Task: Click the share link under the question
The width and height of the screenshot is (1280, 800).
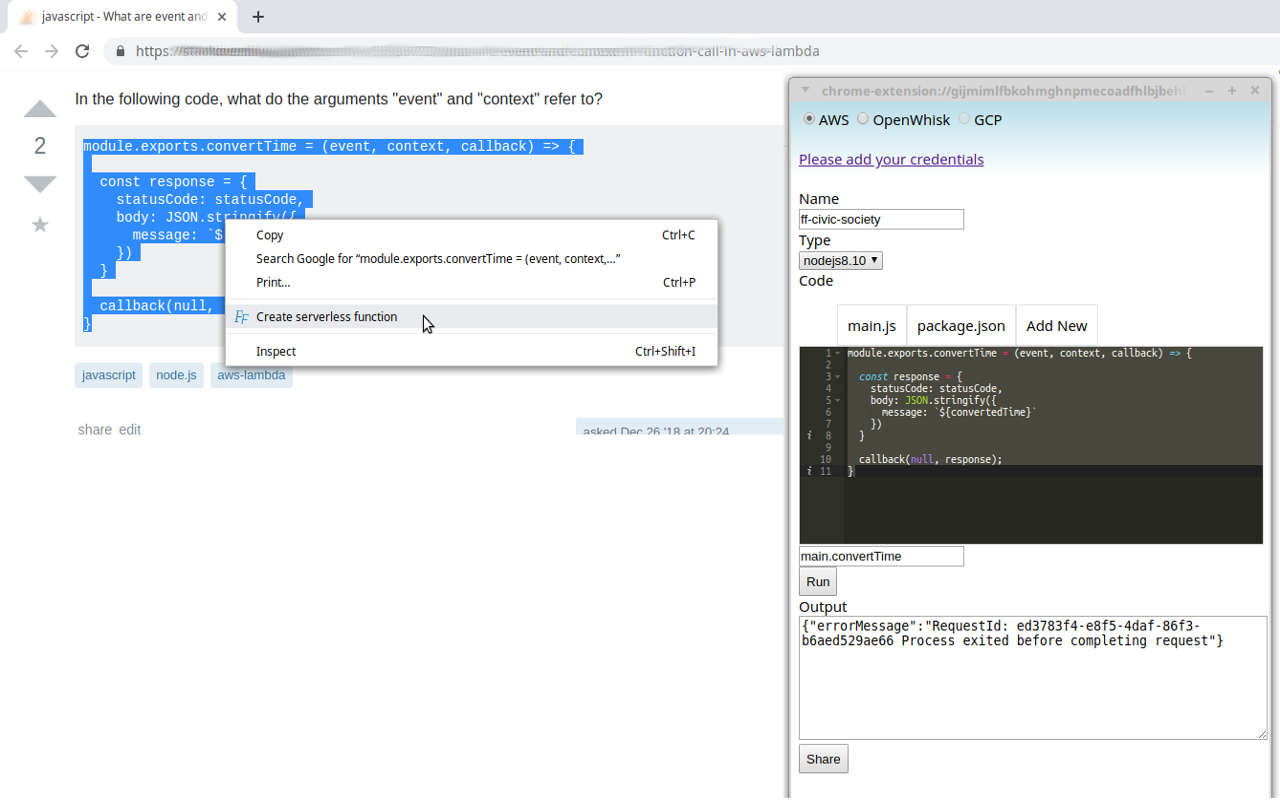Action: click(x=95, y=430)
